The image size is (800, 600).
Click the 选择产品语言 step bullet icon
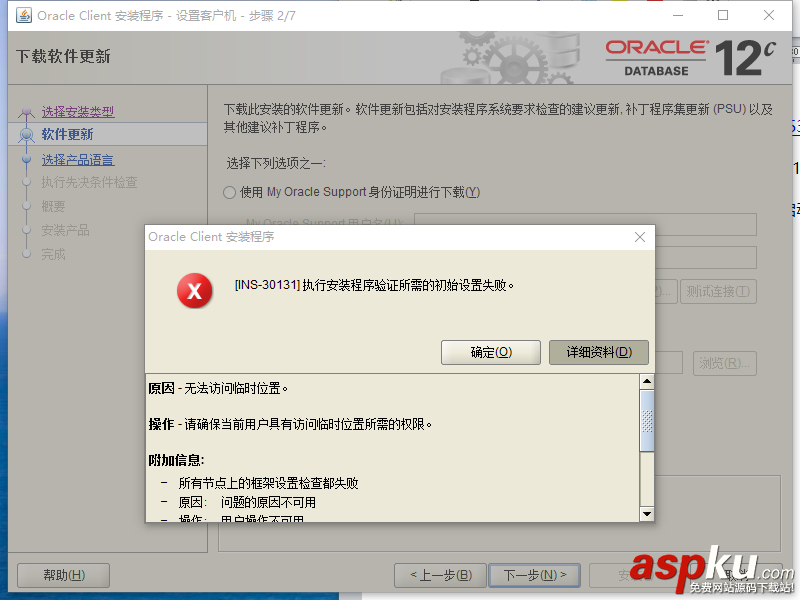tap(27, 159)
